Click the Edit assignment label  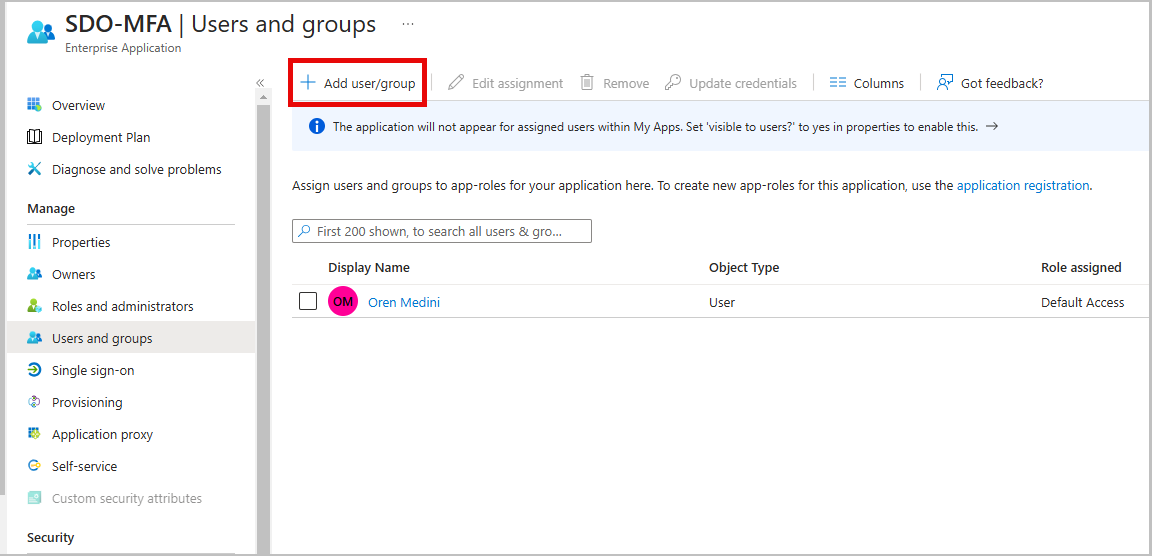517,83
